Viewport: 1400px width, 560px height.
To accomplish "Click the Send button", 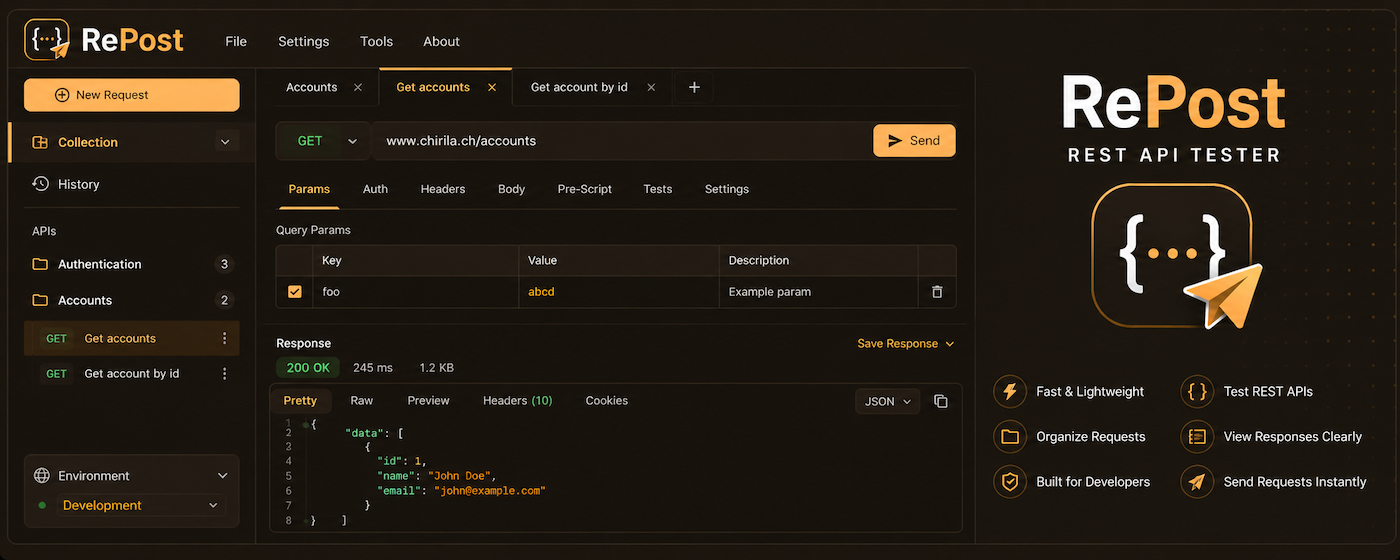I will 914,141.
